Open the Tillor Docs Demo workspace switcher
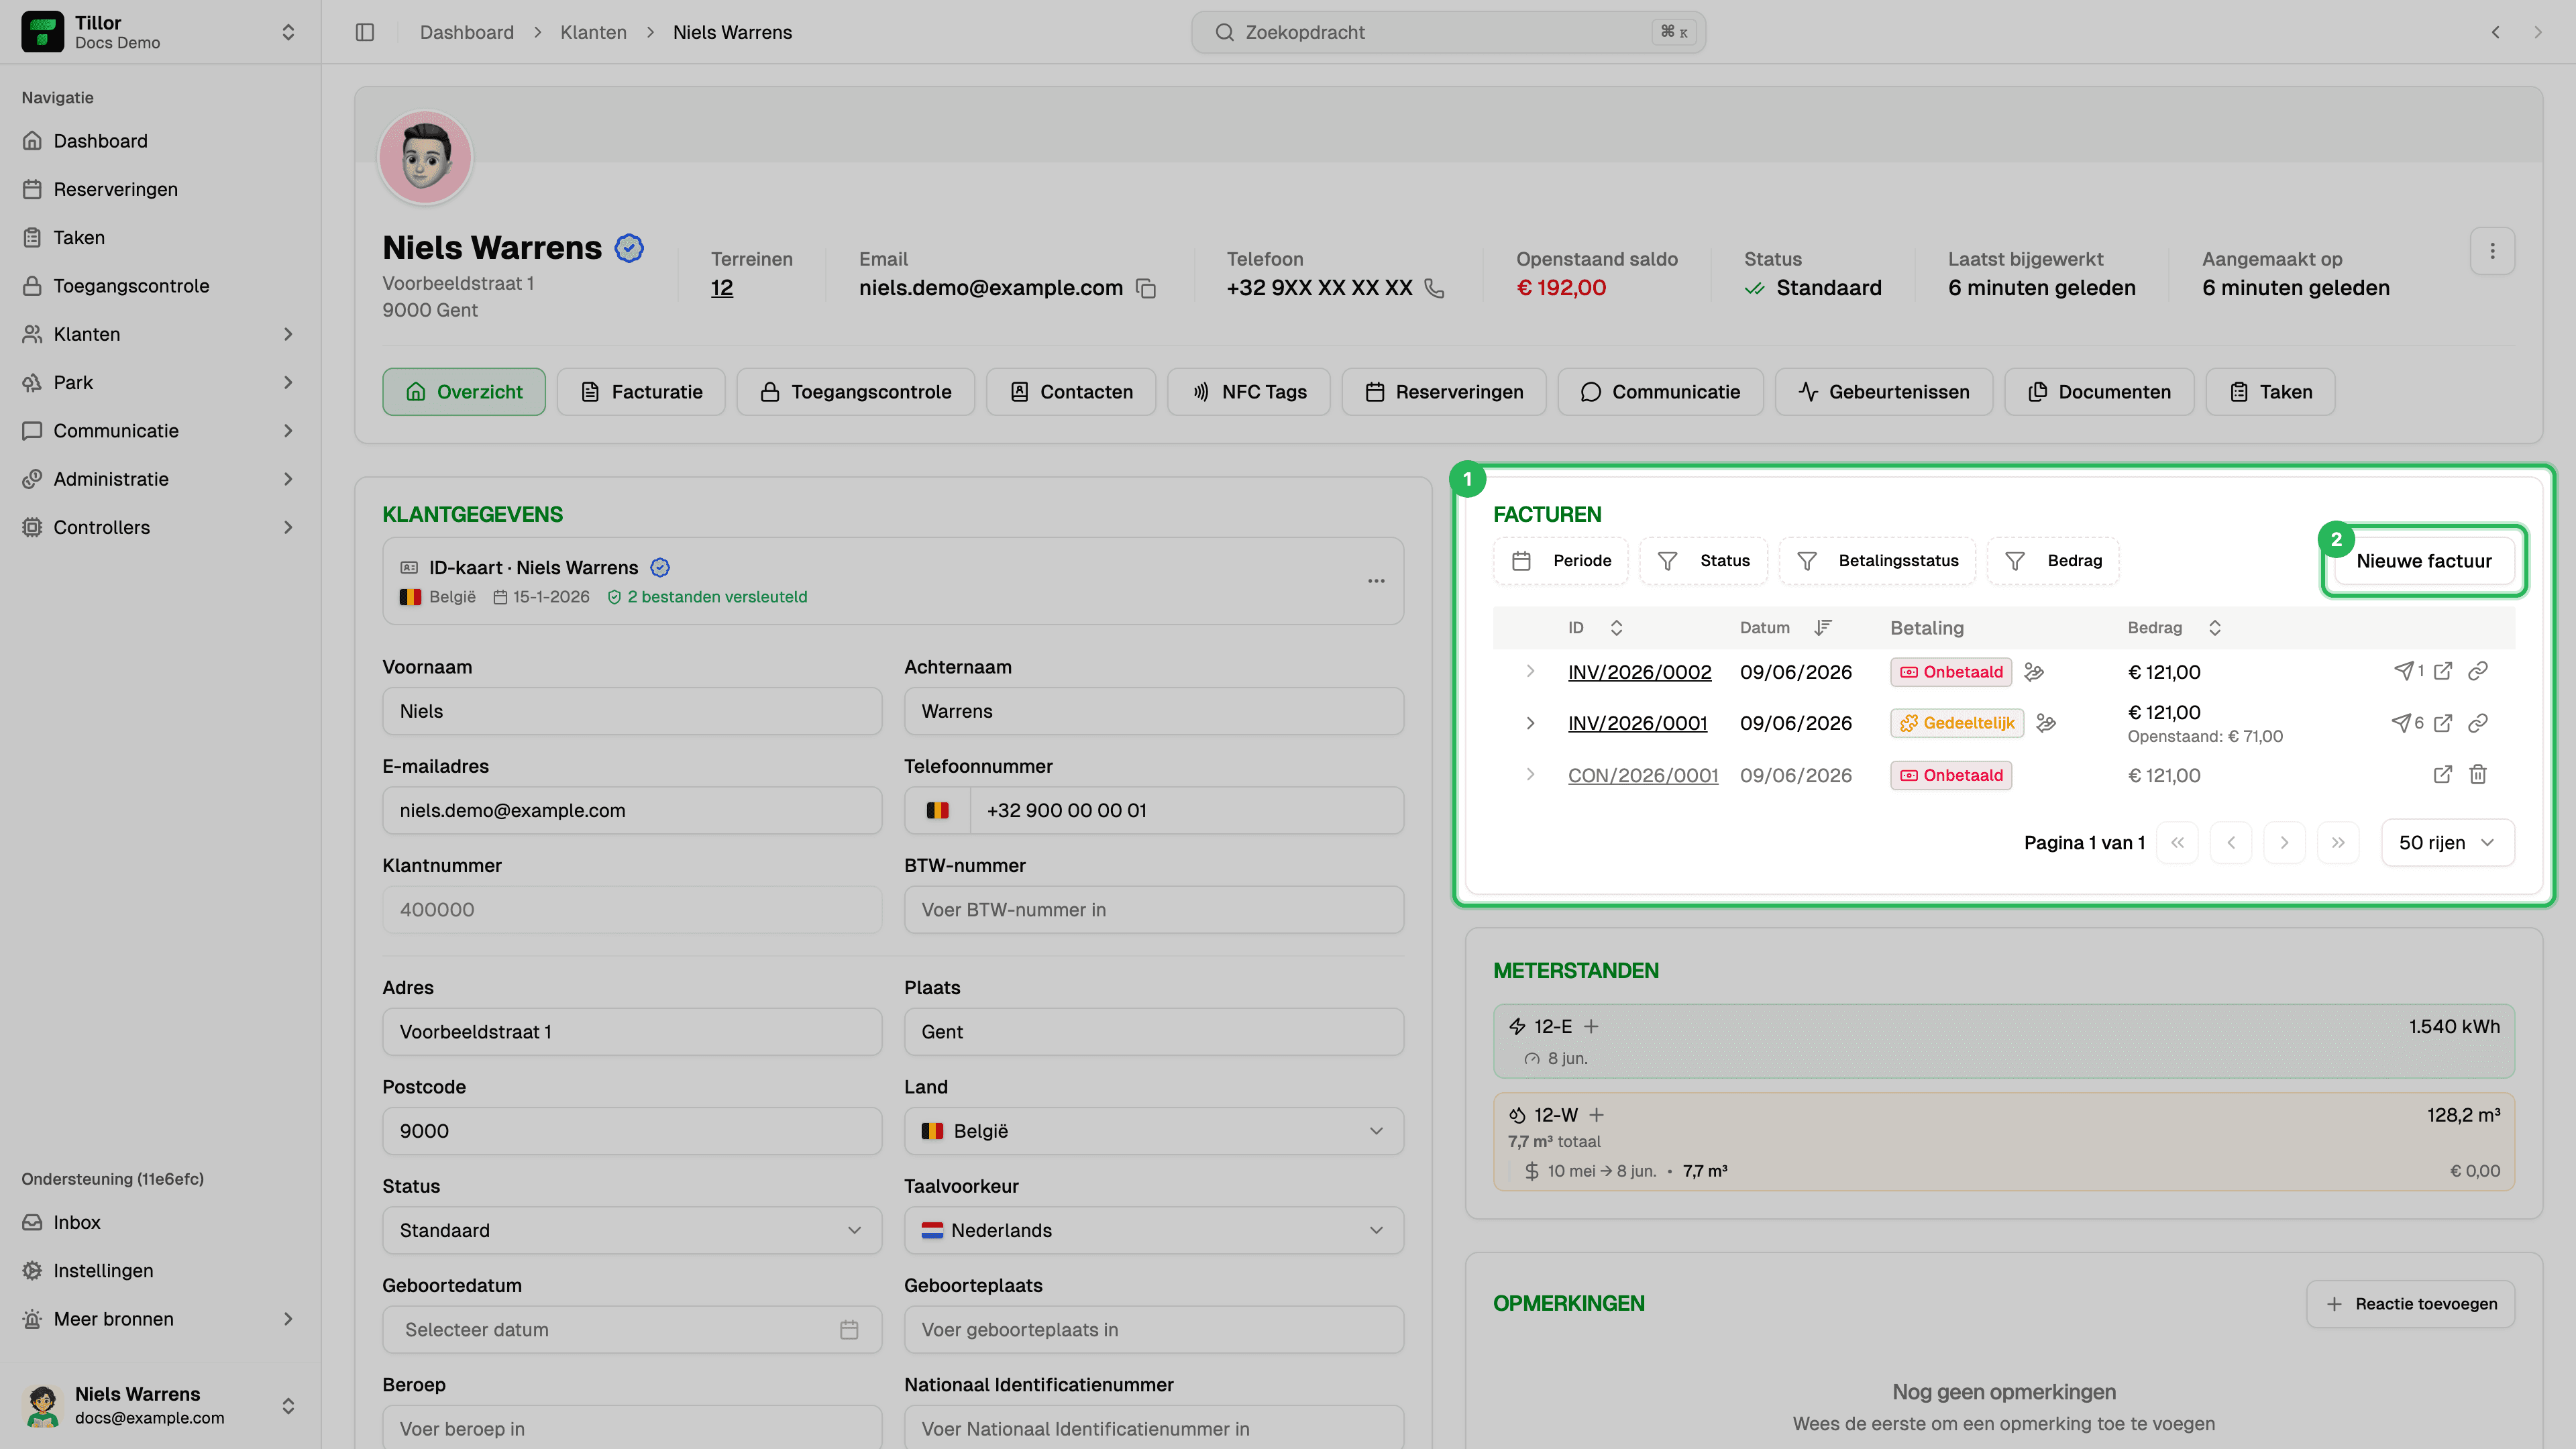 (160, 32)
